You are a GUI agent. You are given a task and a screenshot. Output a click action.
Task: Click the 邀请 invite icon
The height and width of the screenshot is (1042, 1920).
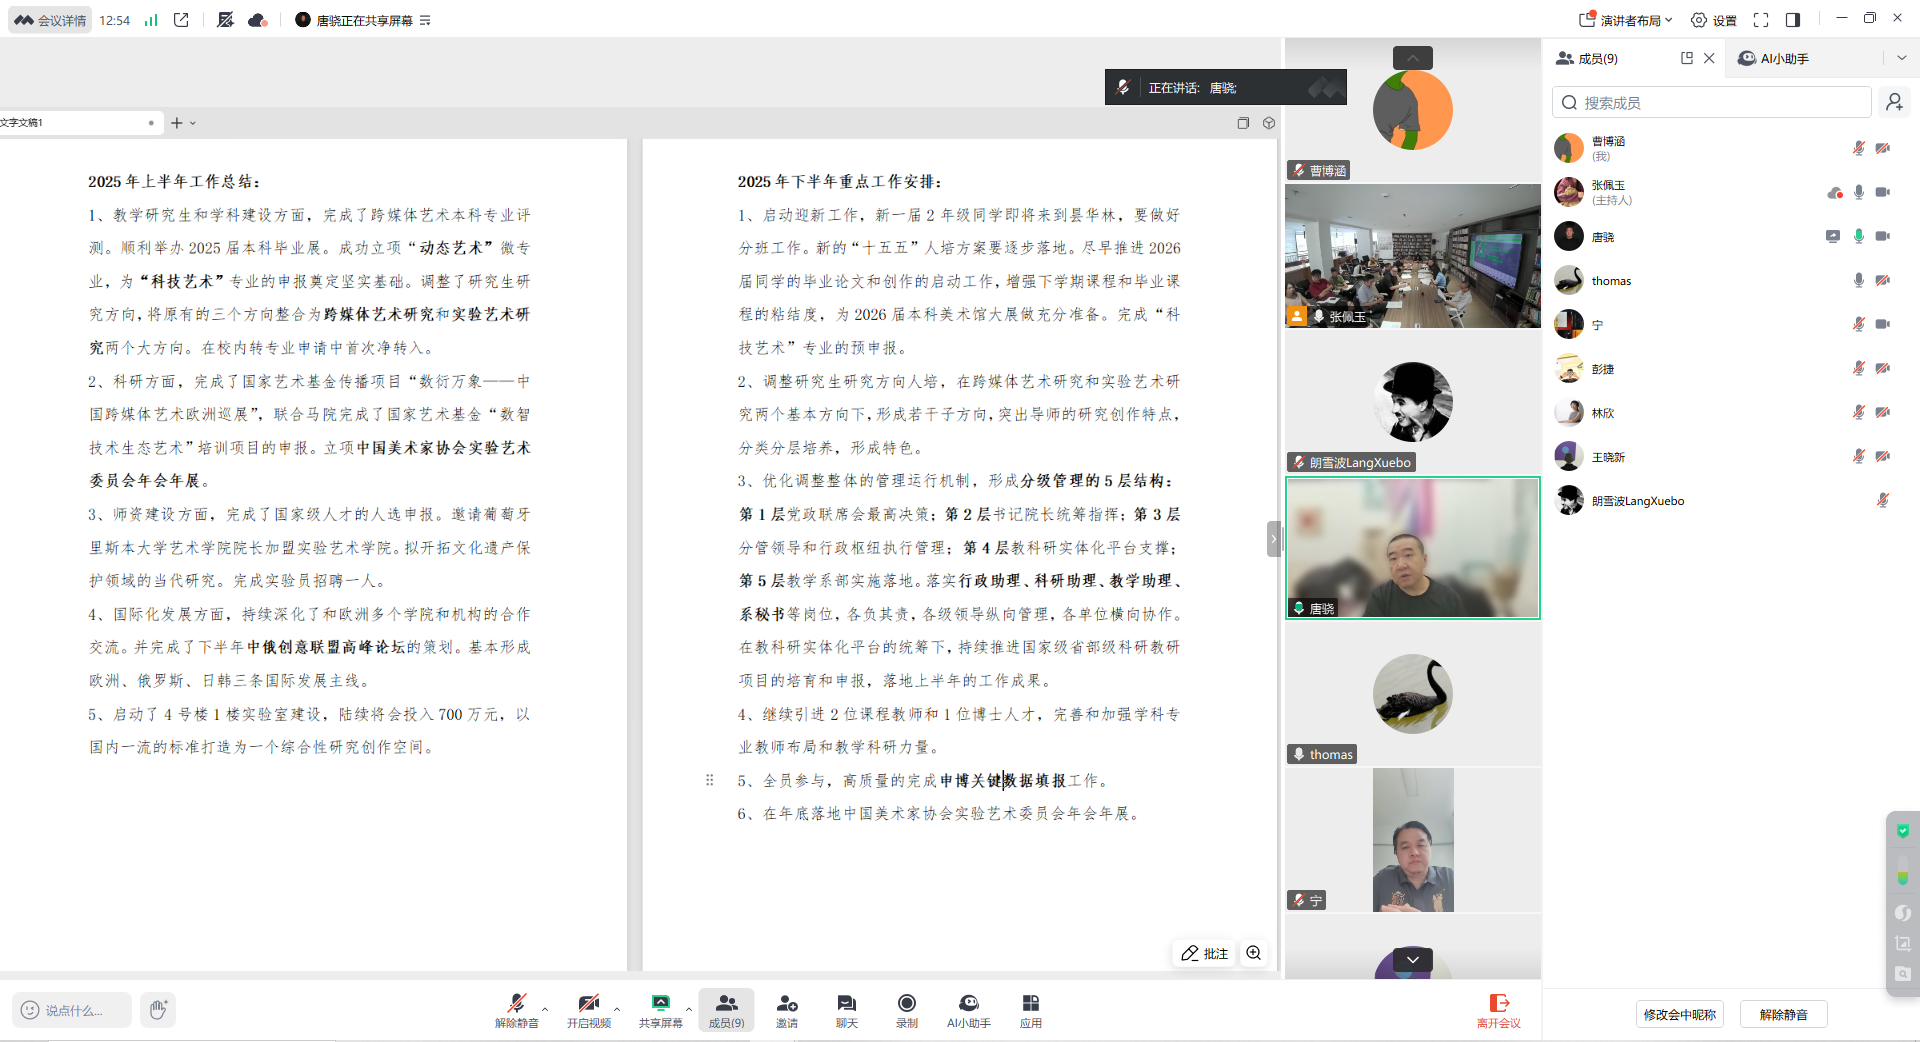[787, 1009]
